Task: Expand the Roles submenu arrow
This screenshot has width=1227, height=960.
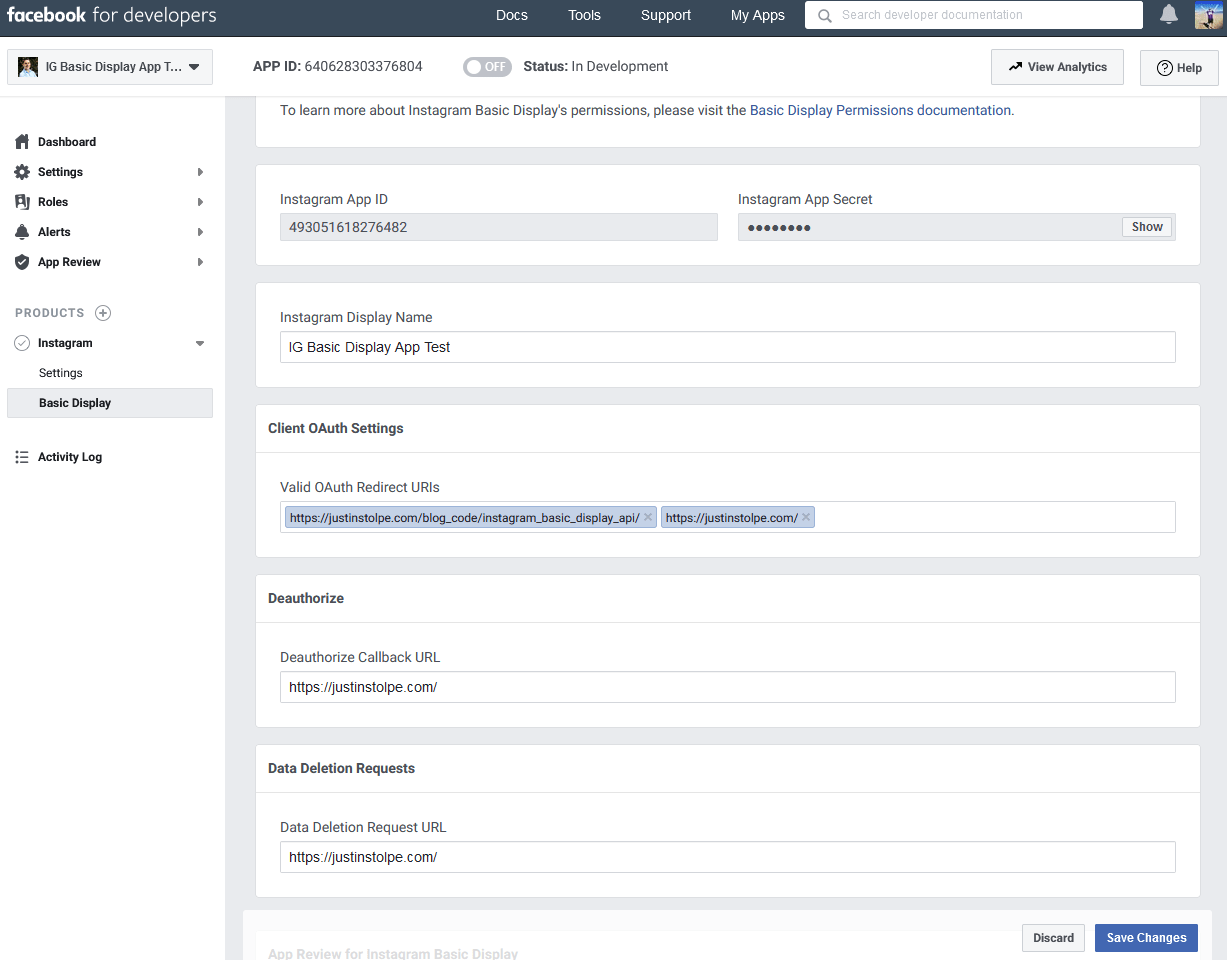Action: pos(200,202)
